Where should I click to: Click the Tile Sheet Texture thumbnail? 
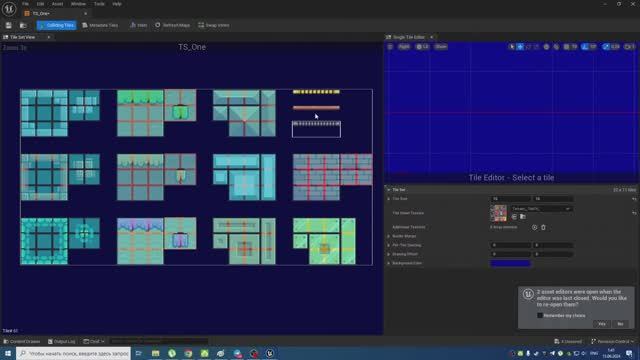point(498,213)
